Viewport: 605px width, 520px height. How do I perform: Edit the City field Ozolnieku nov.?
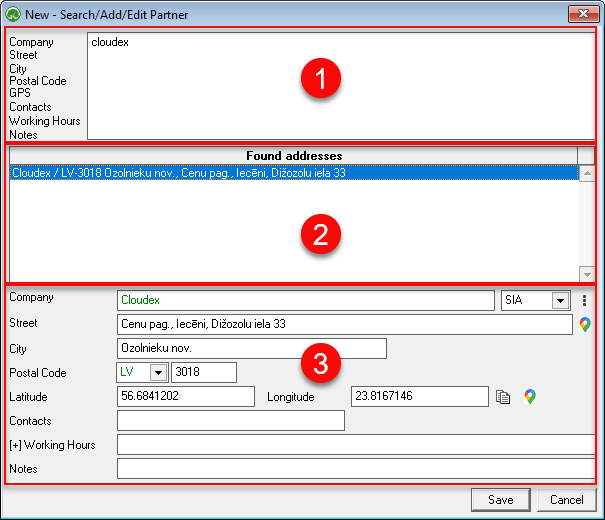pos(252,349)
